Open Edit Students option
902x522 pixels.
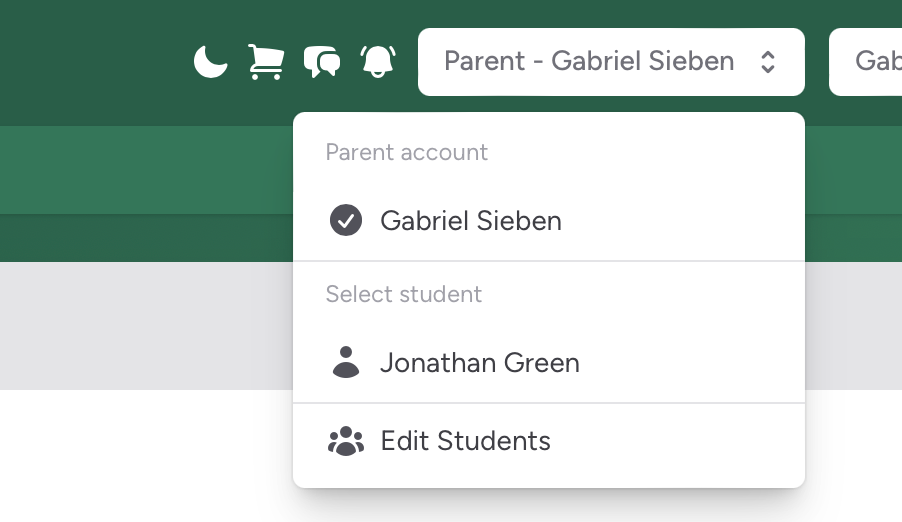(549, 441)
